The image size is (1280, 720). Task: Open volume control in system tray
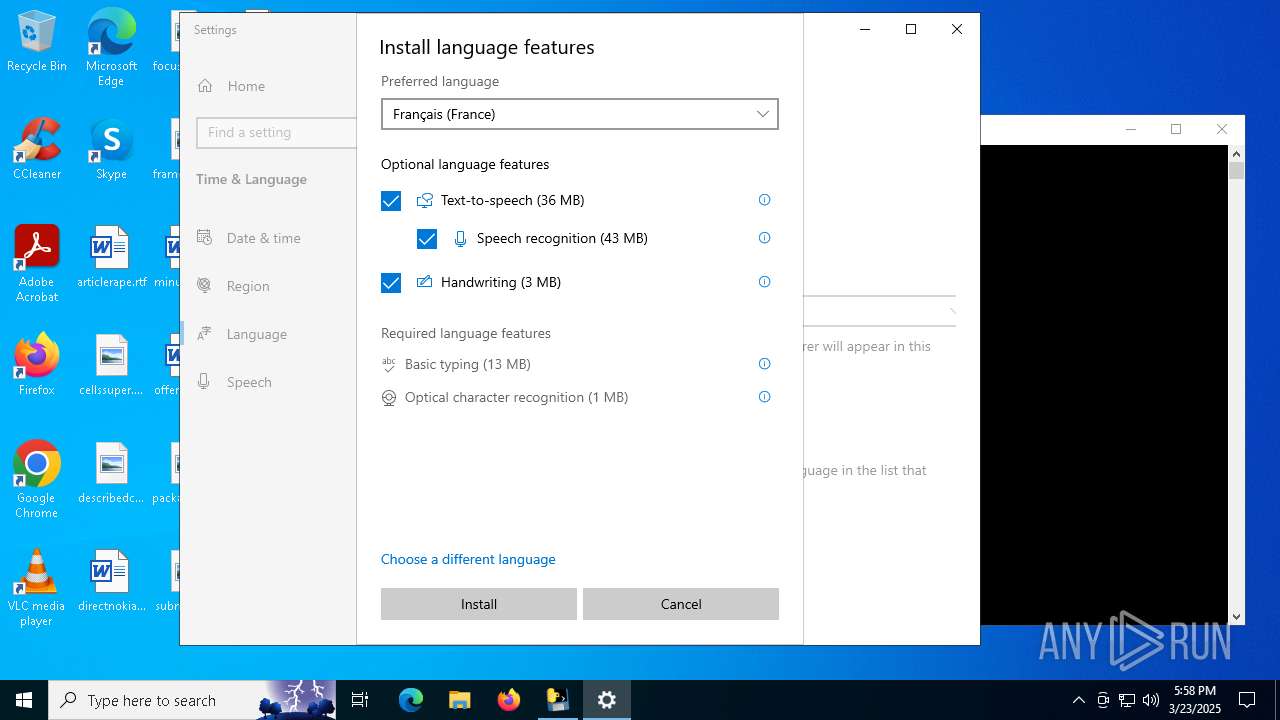pos(1151,700)
